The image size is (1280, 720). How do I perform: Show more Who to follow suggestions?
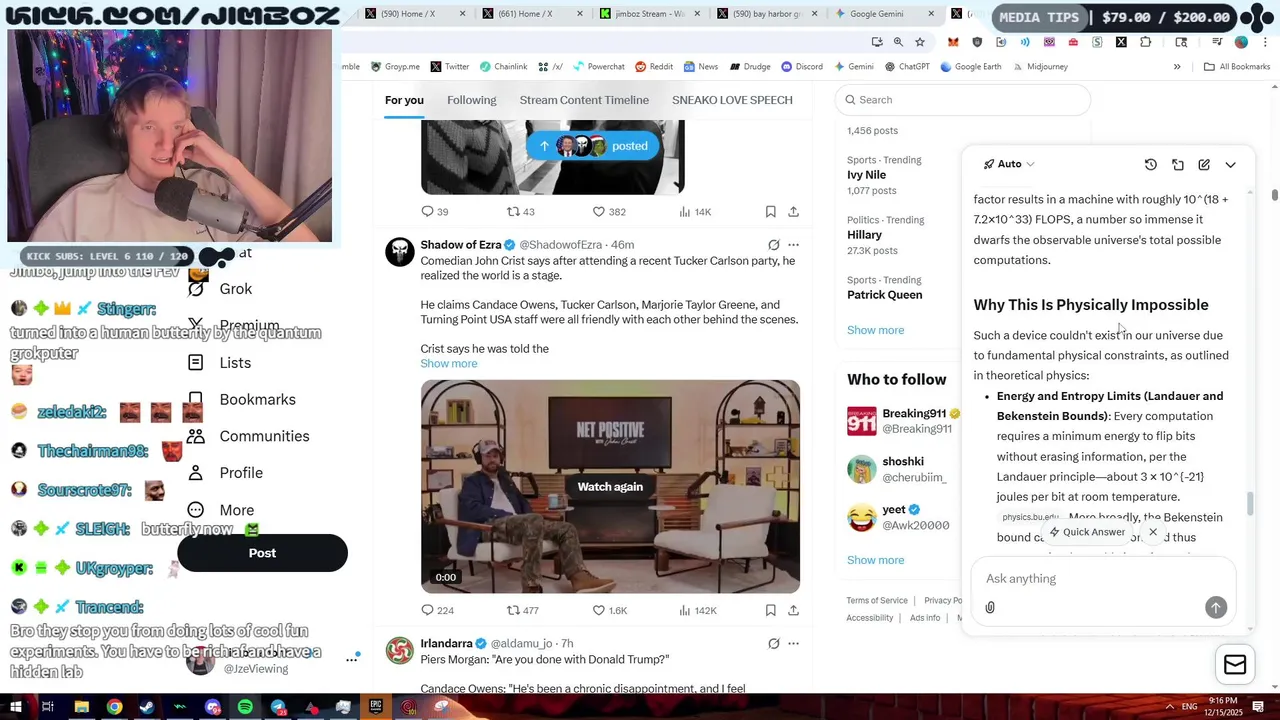click(x=875, y=560)
